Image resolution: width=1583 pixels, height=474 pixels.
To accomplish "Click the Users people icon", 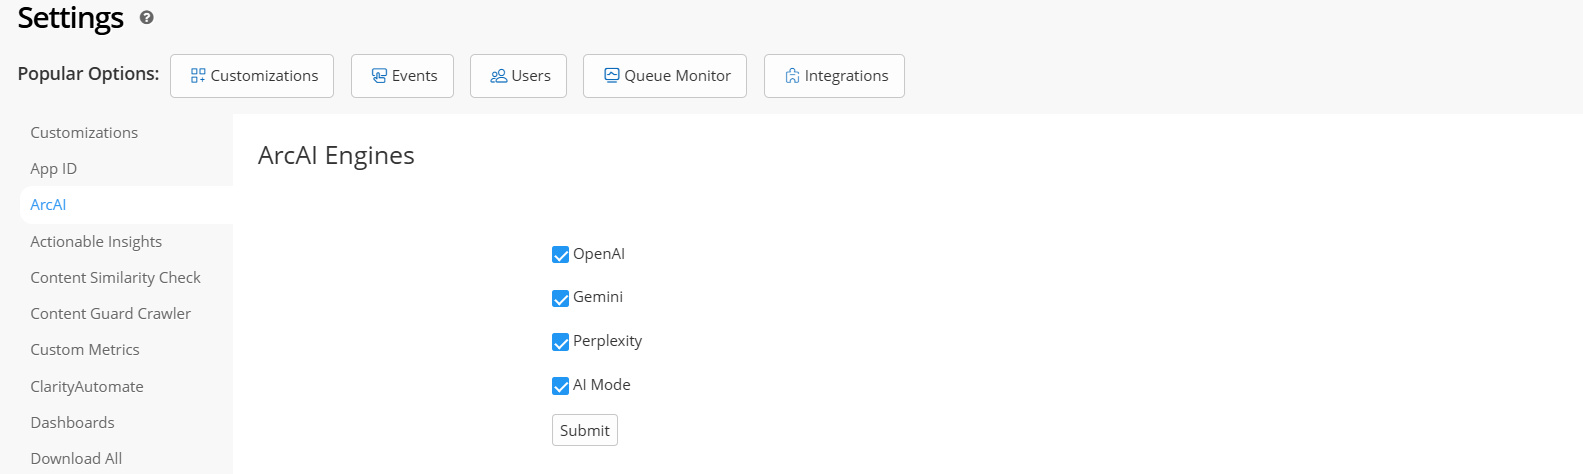I will 498,76.
